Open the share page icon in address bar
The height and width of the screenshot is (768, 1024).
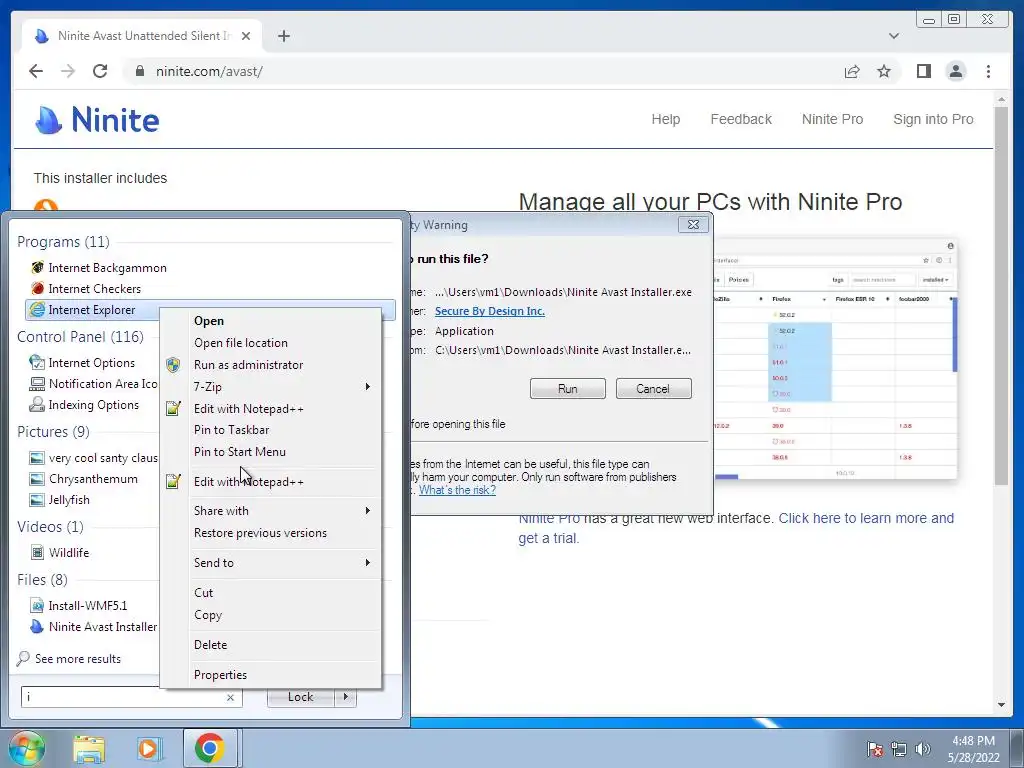tap(852, 71)
